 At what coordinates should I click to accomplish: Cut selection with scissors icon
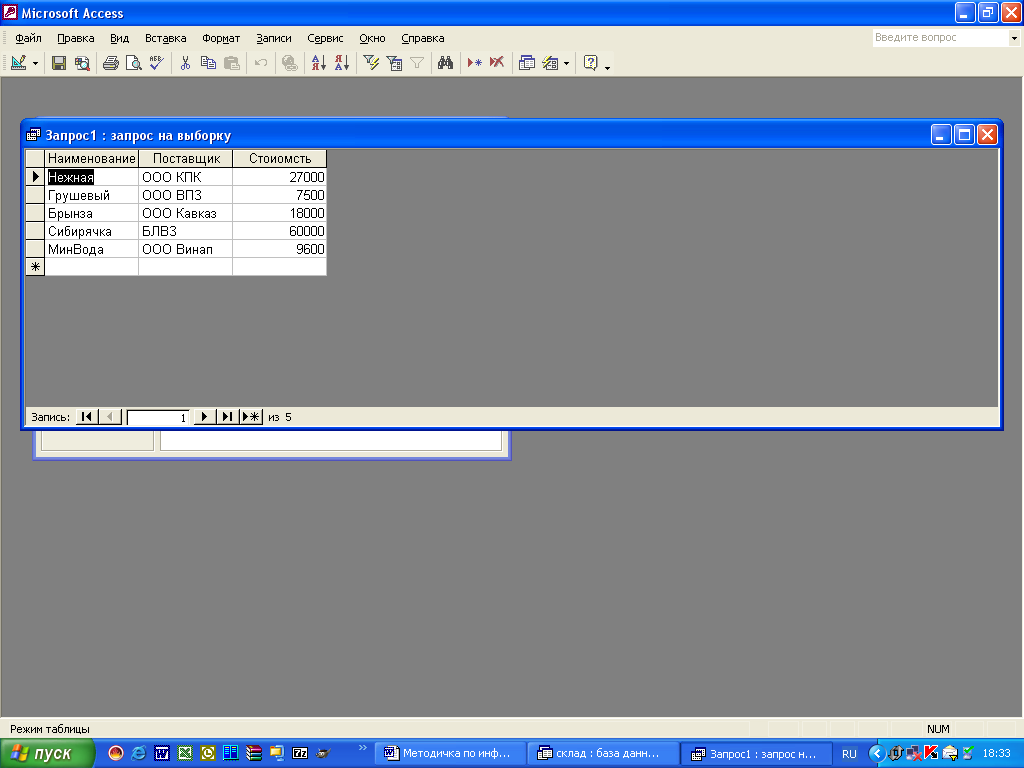[185, 63]
